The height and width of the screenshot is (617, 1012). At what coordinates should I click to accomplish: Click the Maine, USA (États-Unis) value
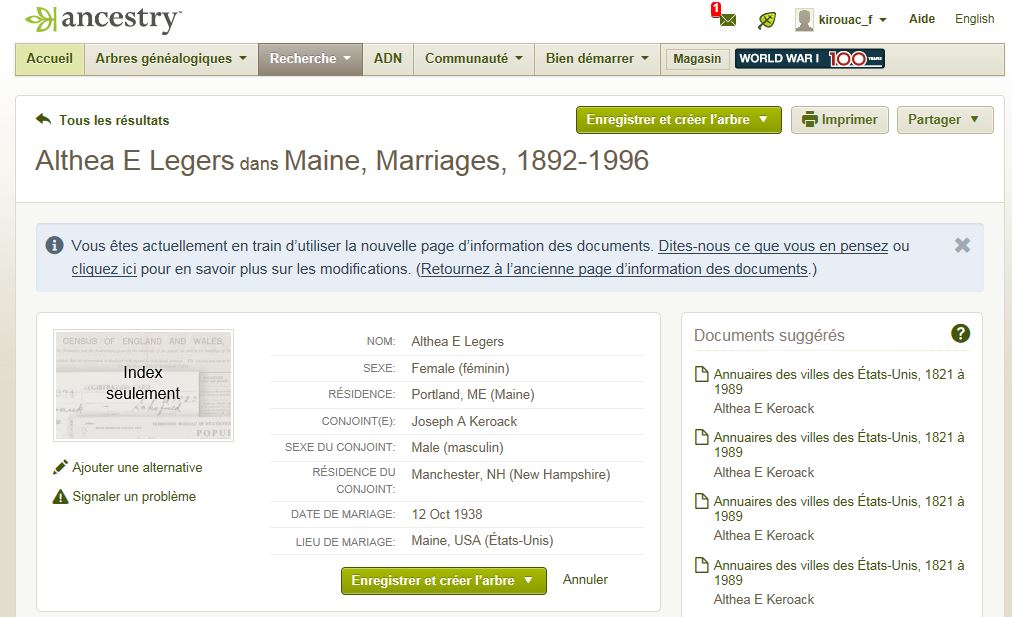(x=482, y=540)
